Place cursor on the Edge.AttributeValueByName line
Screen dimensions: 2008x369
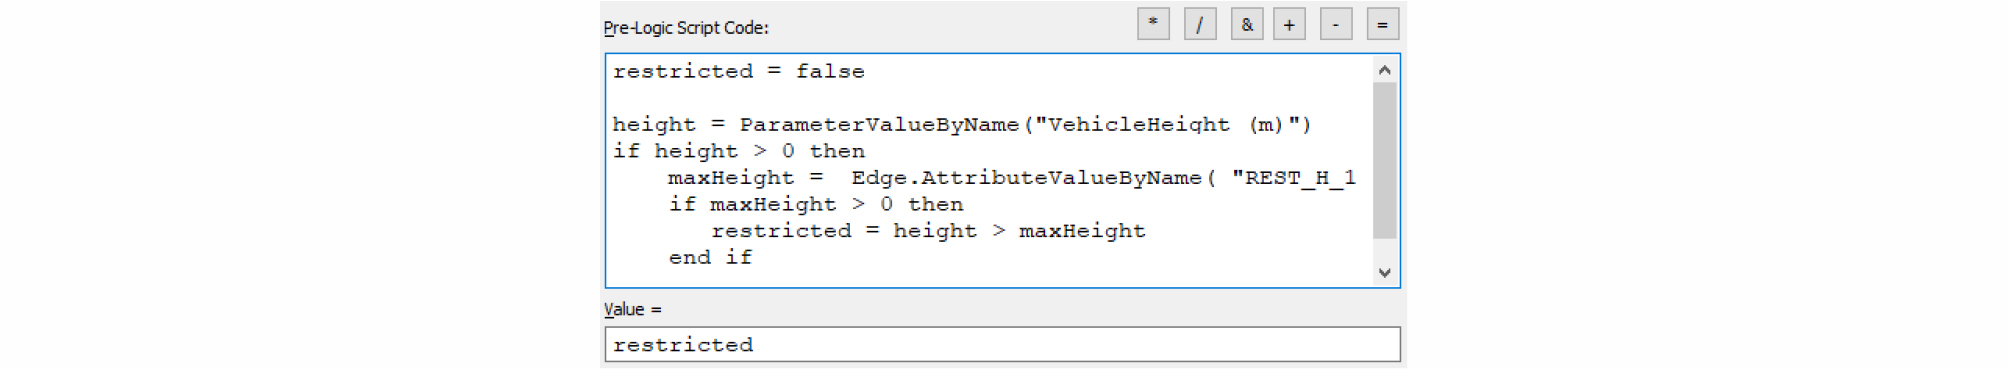point(1012,177)
